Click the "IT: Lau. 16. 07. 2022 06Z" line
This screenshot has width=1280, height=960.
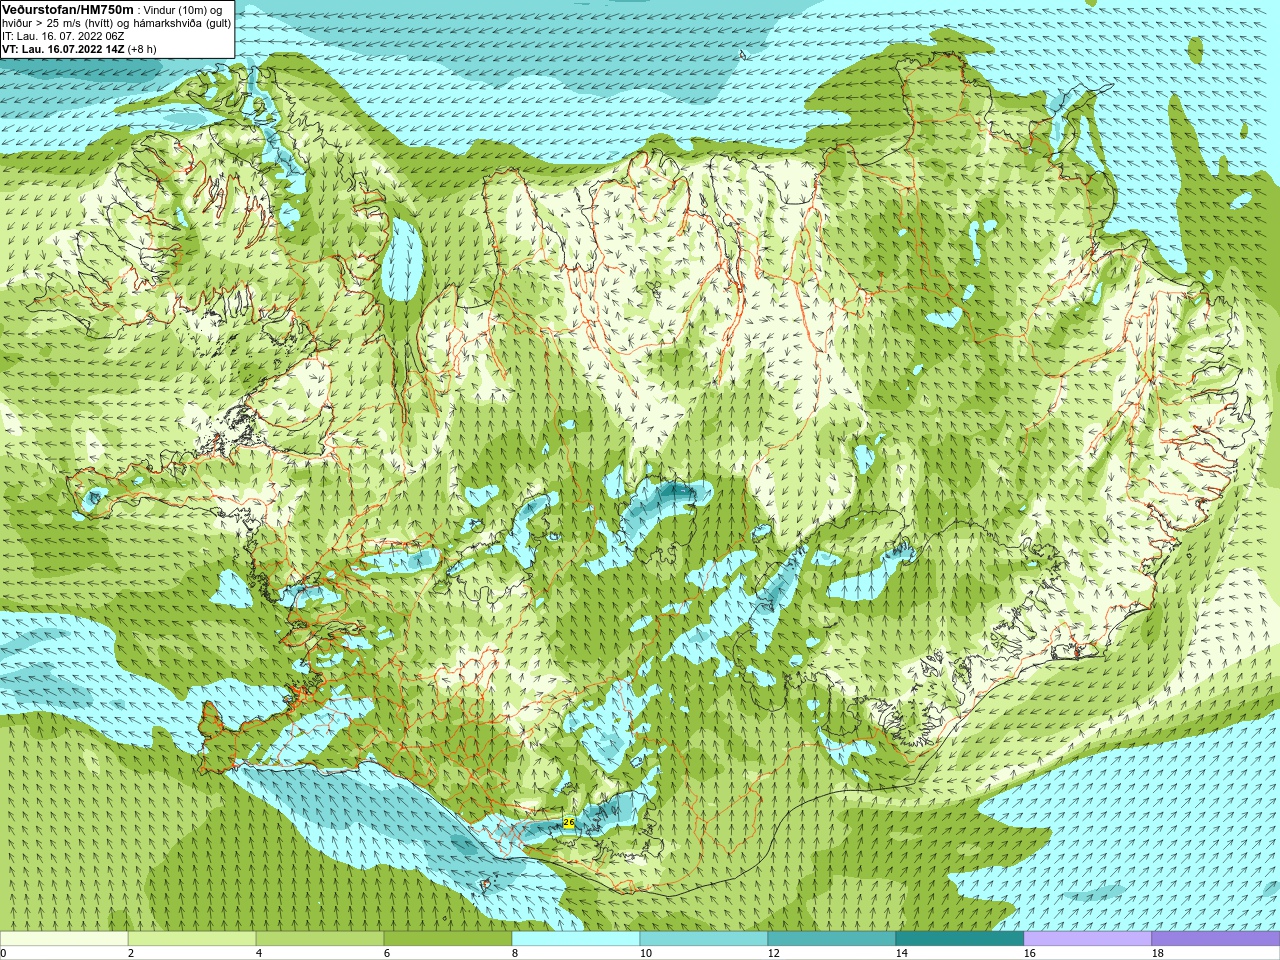(63, 36)
